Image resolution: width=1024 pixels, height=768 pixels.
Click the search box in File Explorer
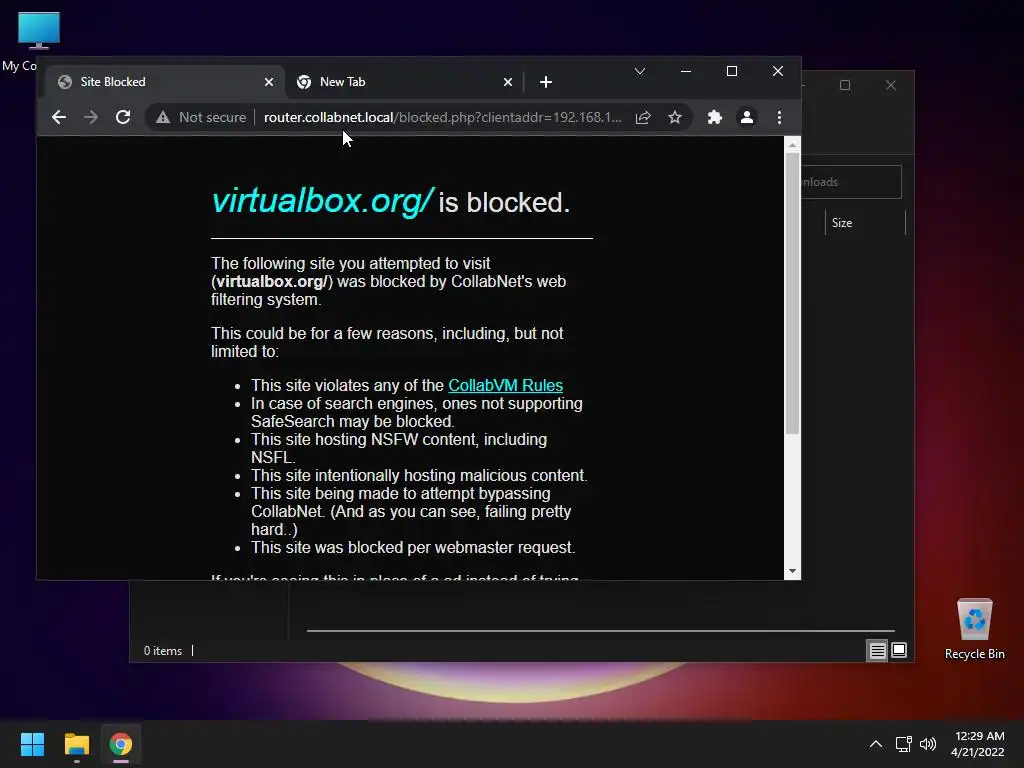point(851,182)
